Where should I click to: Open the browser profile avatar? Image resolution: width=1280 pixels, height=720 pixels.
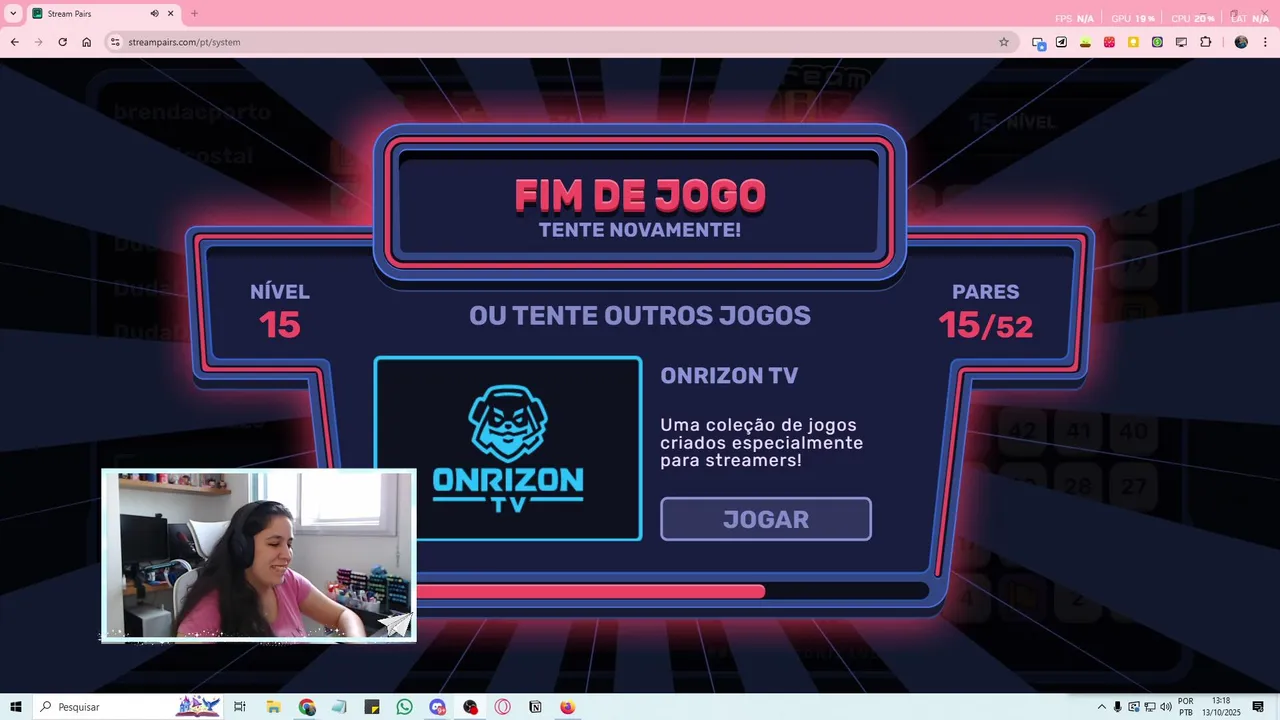point(1241,42)
